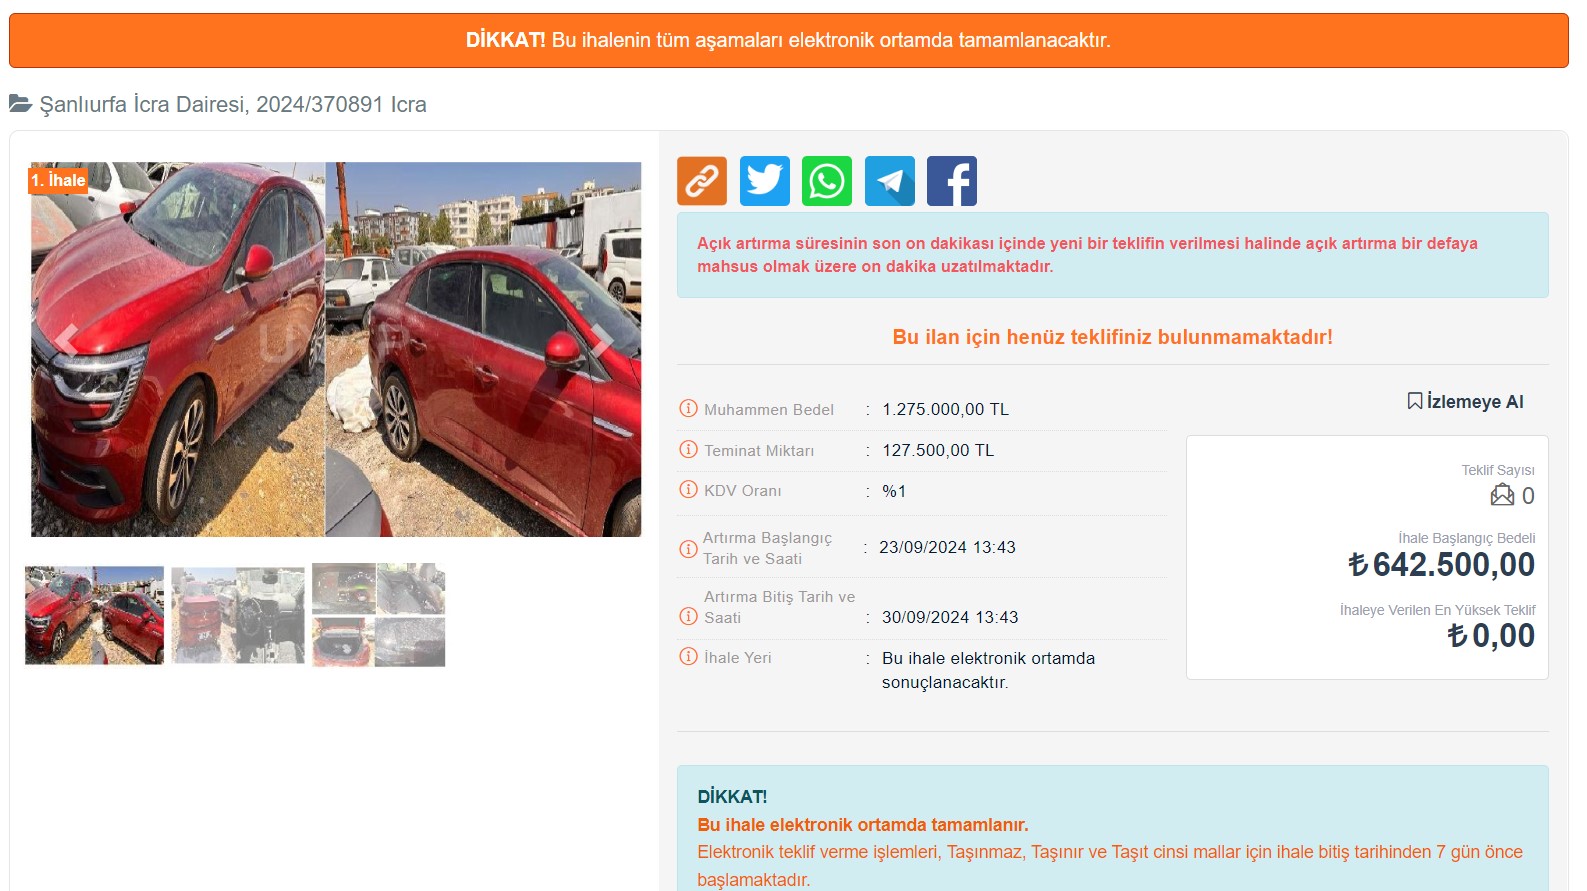Click info icon for Artırma Bitiş Tarih
This screenshot has height=891, width=1587.
(688, 616)
